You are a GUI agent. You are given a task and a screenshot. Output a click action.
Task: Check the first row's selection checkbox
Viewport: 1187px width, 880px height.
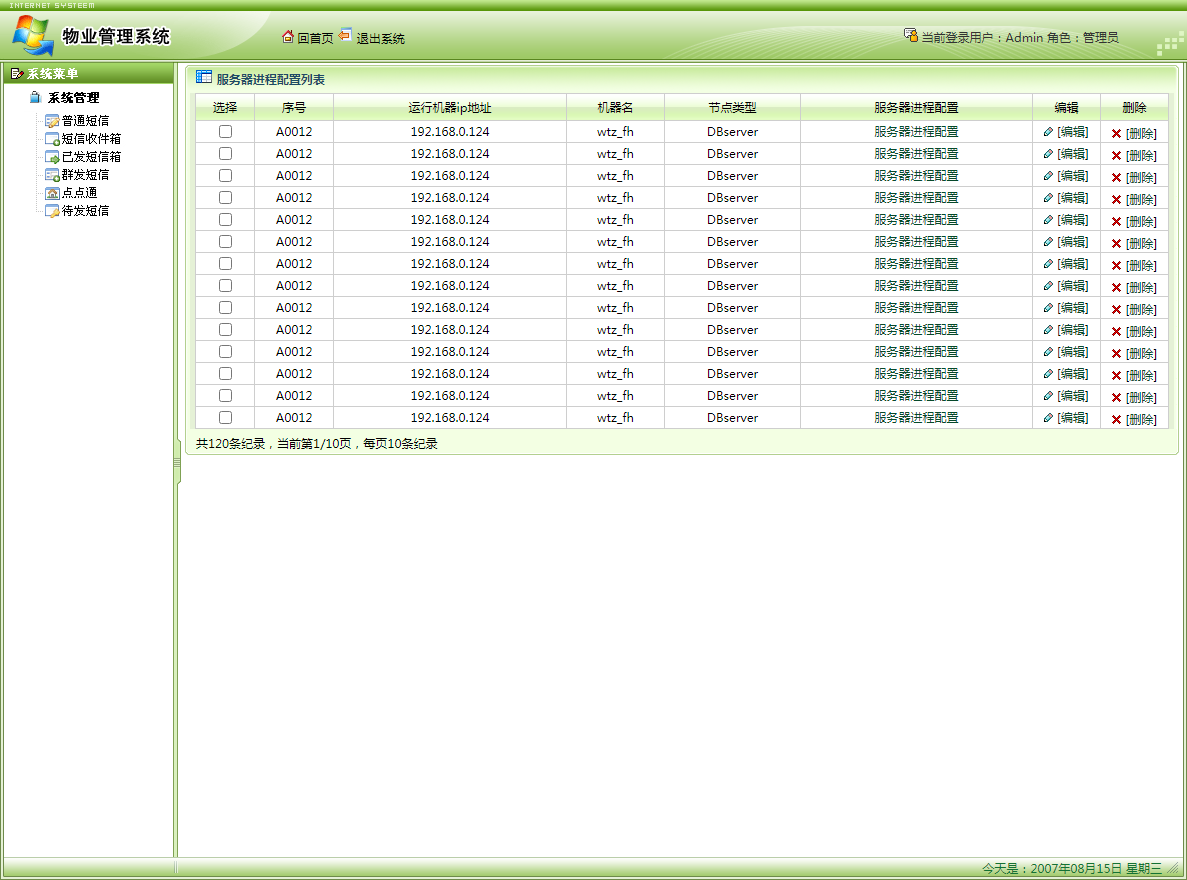coord(226,132)
